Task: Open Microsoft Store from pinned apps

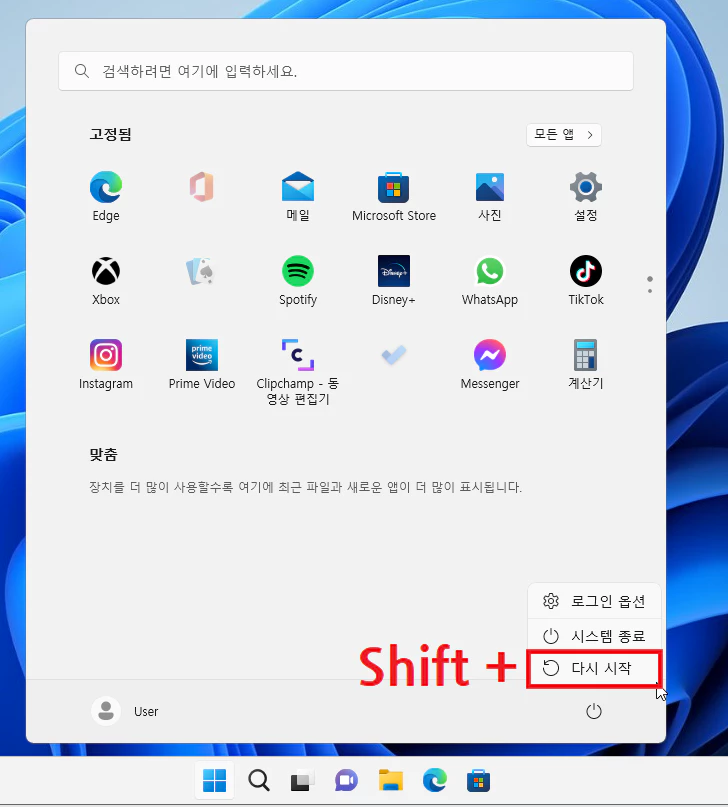Action: click(394, 196)
